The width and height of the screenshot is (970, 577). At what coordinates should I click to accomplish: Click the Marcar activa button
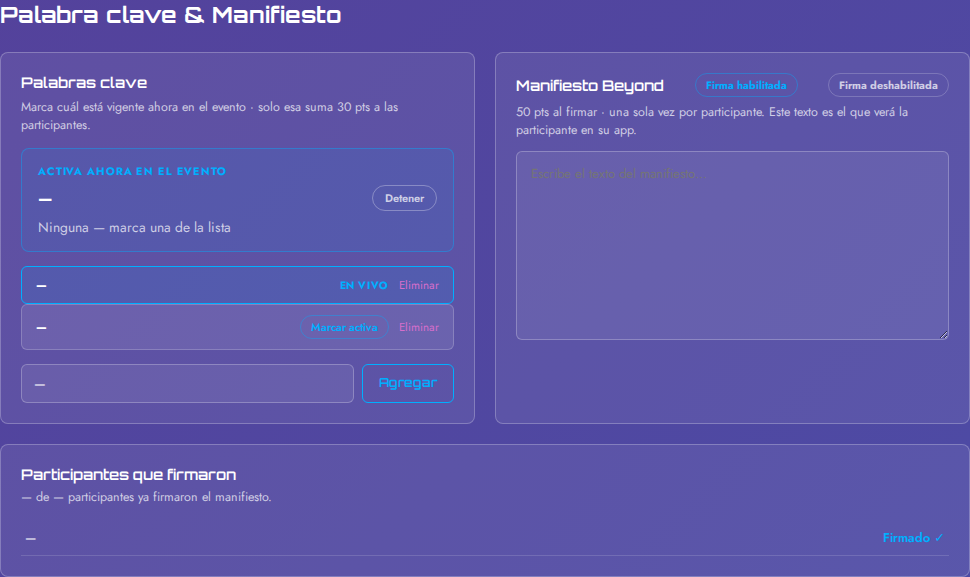(344, 327)
